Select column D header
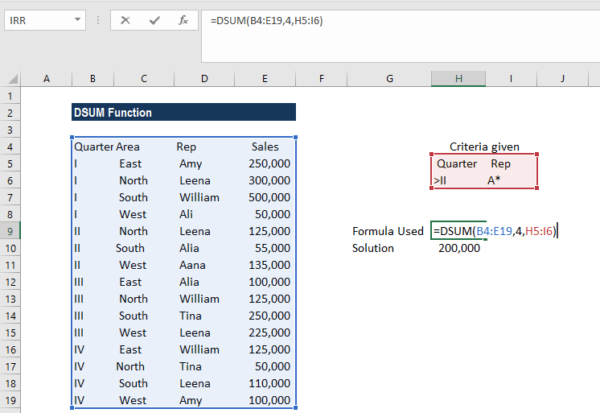This screenshot has height=413, width=600. [x=204, y=79]
